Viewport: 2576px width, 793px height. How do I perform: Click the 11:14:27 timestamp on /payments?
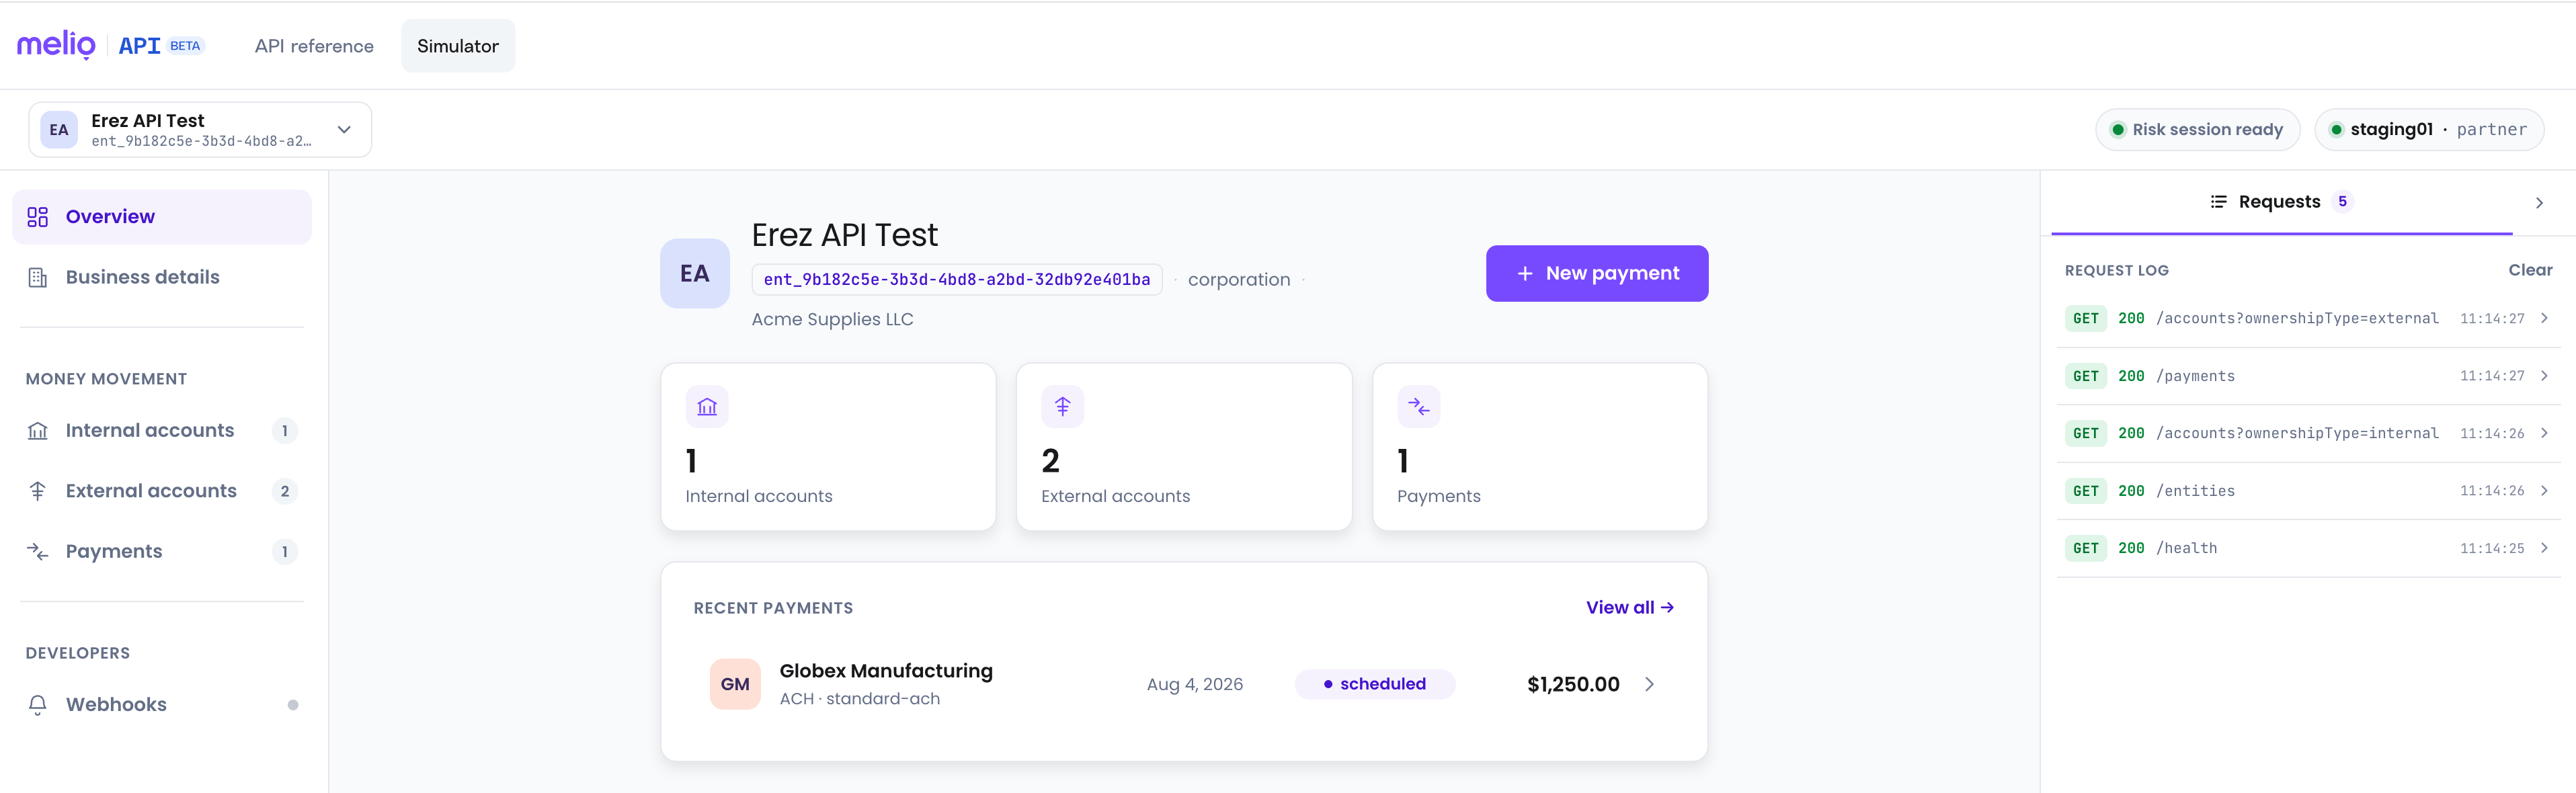pyautogui.click(x=2492, y=376)
